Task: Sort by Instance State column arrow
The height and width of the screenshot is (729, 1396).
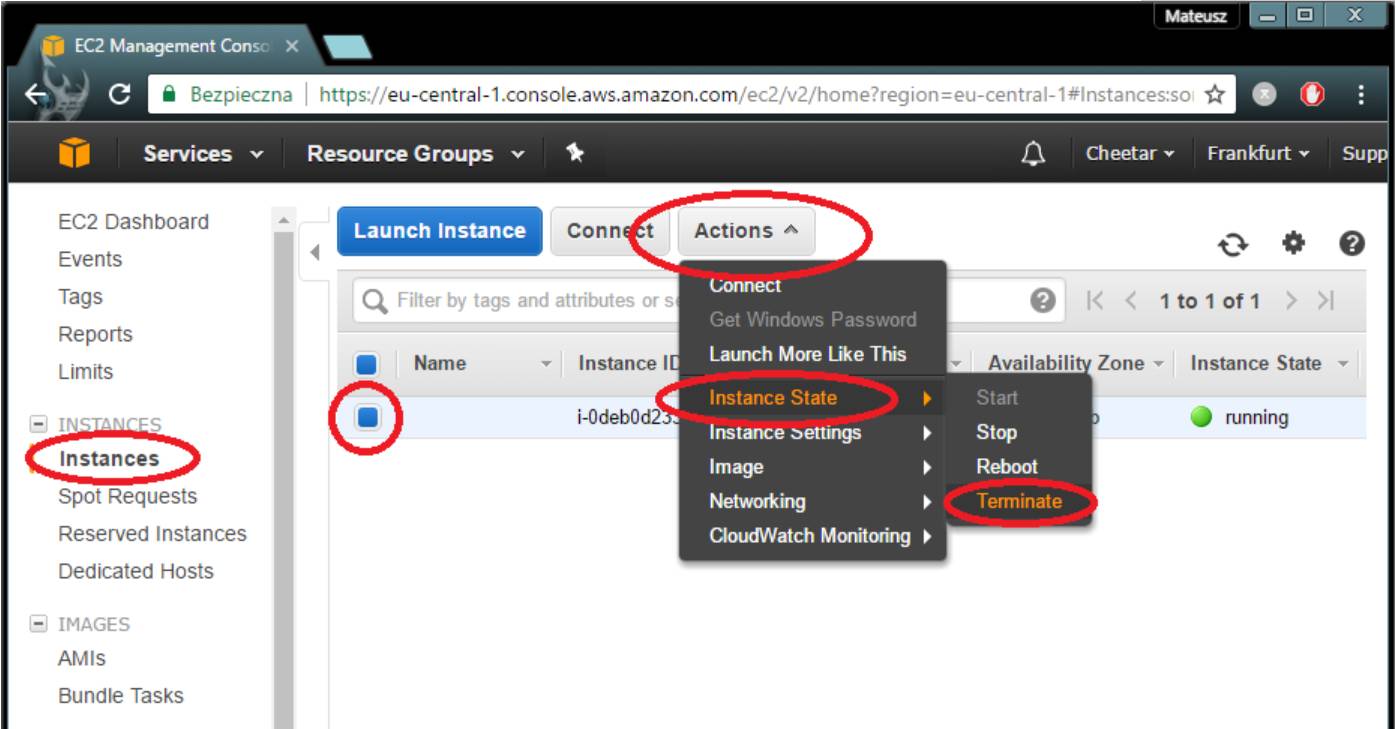Action: [x=1343, y=364]
